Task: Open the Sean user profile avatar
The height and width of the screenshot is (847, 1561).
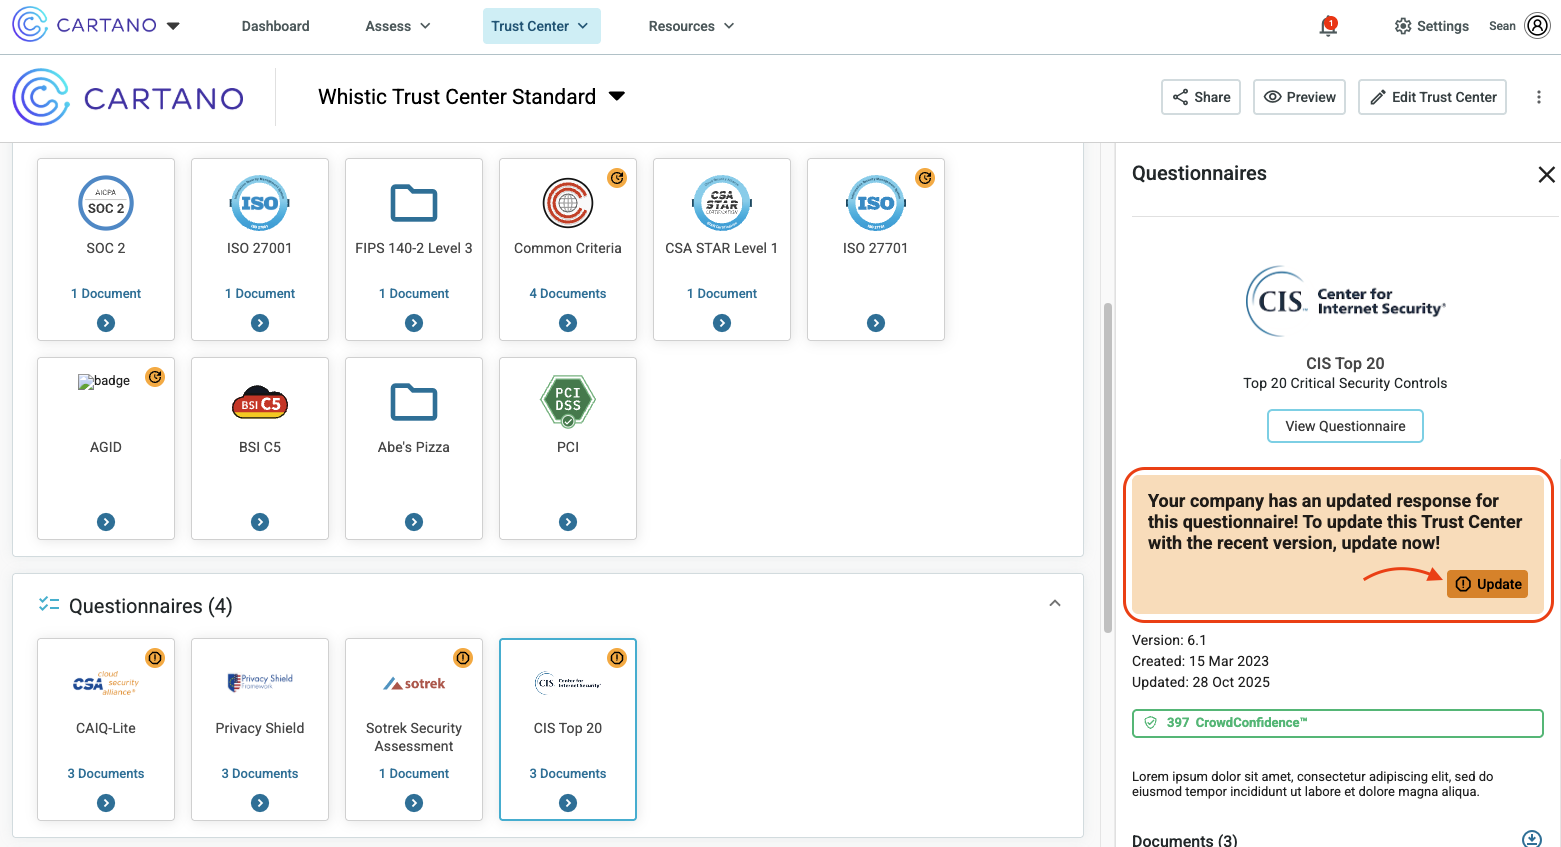Action: (1537, 26)
